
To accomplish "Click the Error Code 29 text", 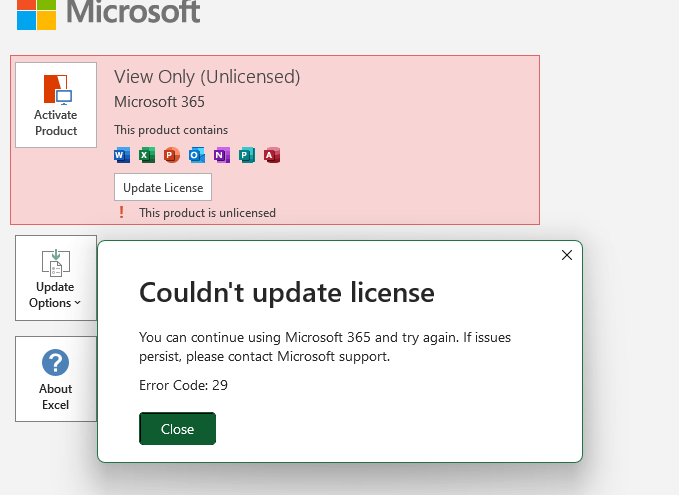I will [x=183, y=385].
